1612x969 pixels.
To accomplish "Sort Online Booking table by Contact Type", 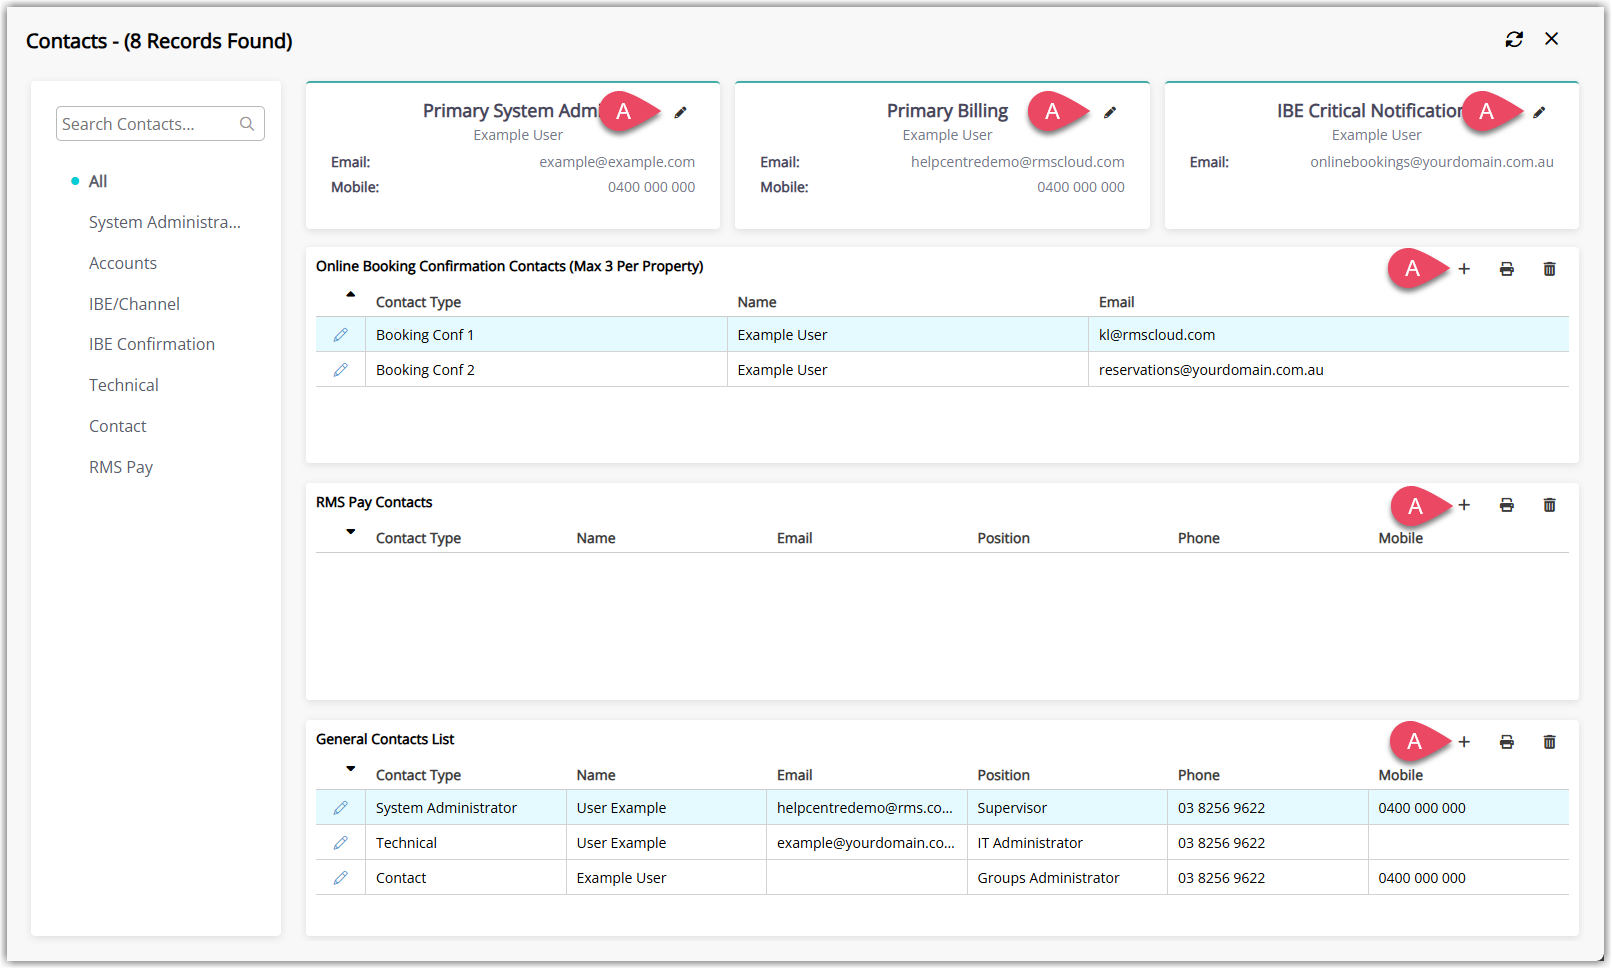I will tap(418, 302).
